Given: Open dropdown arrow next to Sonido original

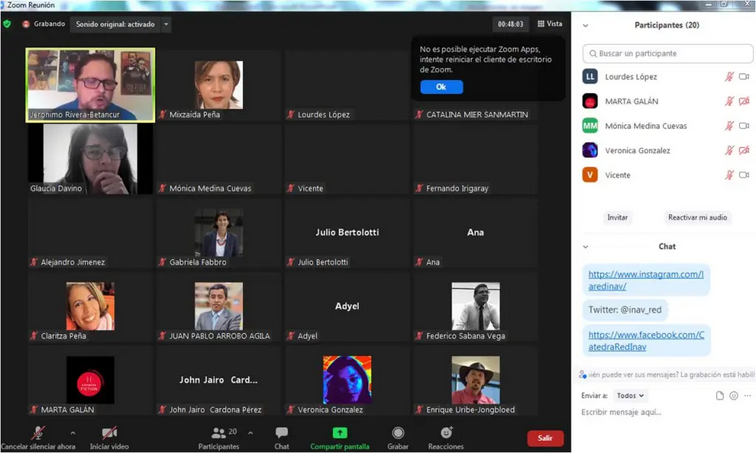Looking at the screenshot, I should [x=166, y=24].
